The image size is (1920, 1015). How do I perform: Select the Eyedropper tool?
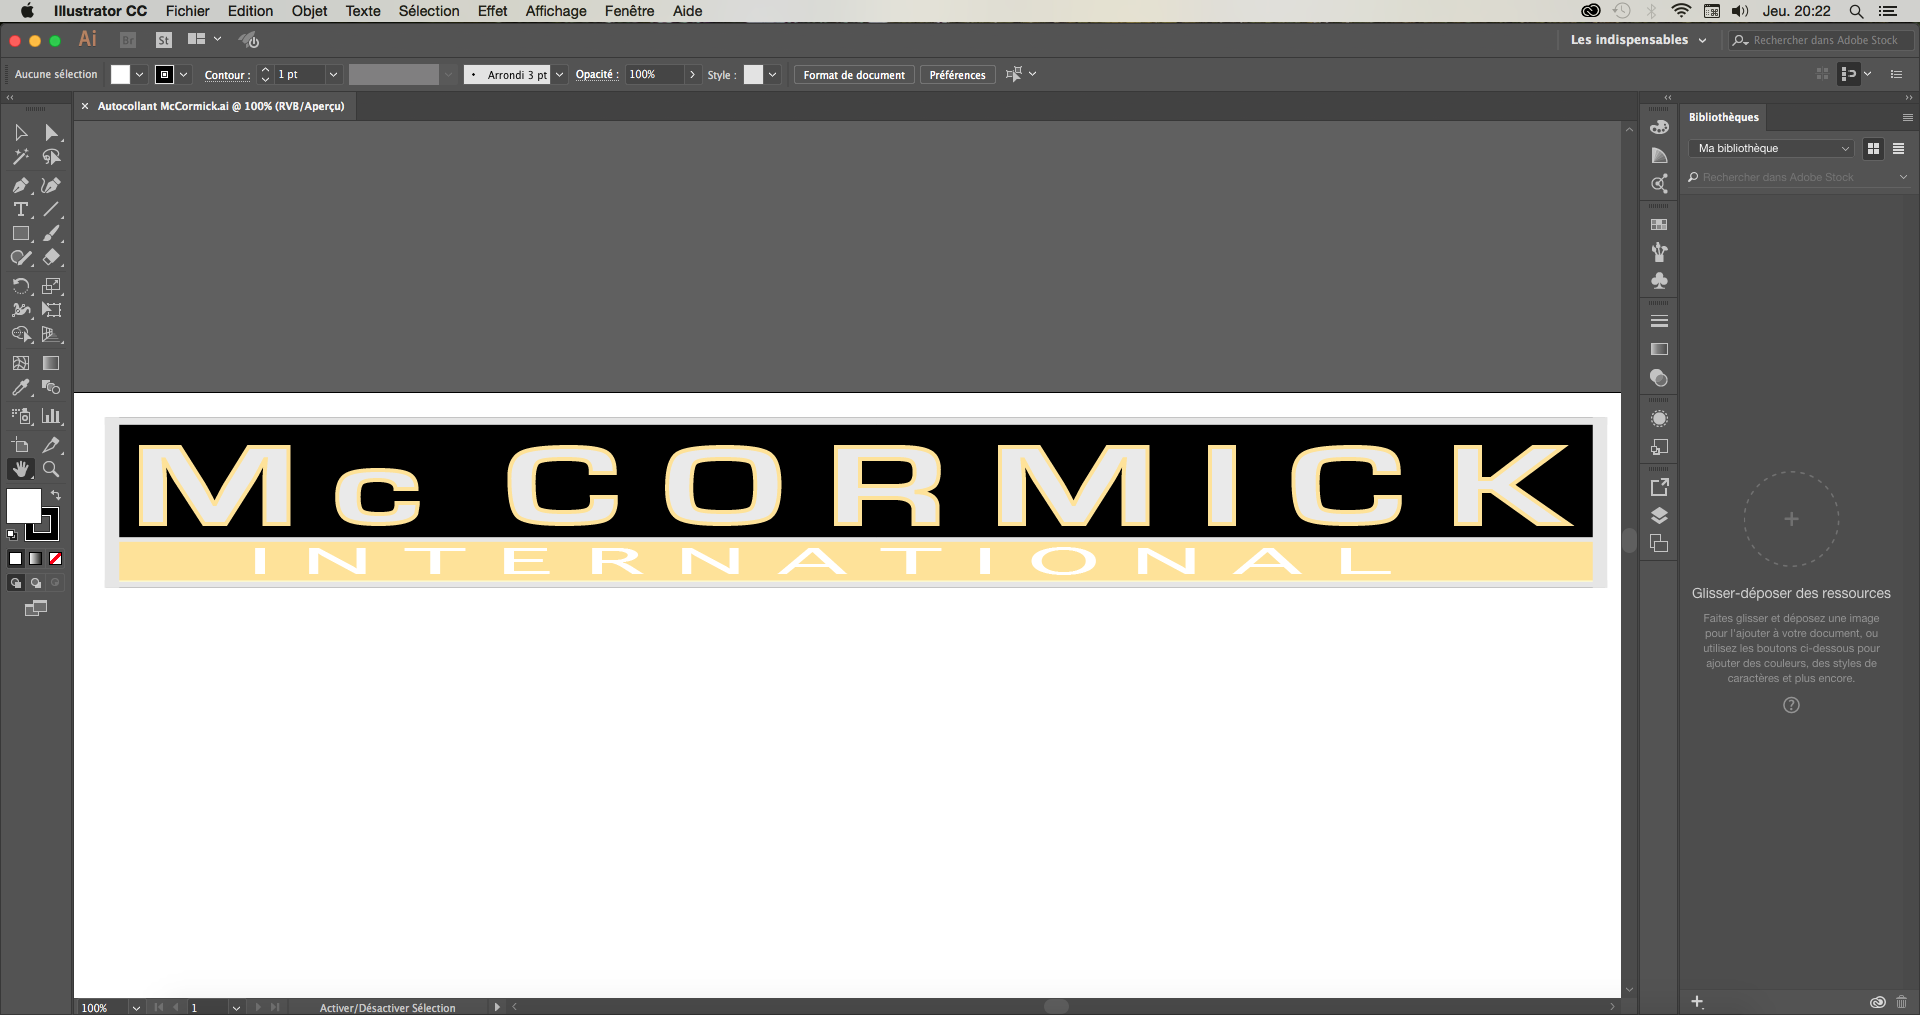[21, 387]
